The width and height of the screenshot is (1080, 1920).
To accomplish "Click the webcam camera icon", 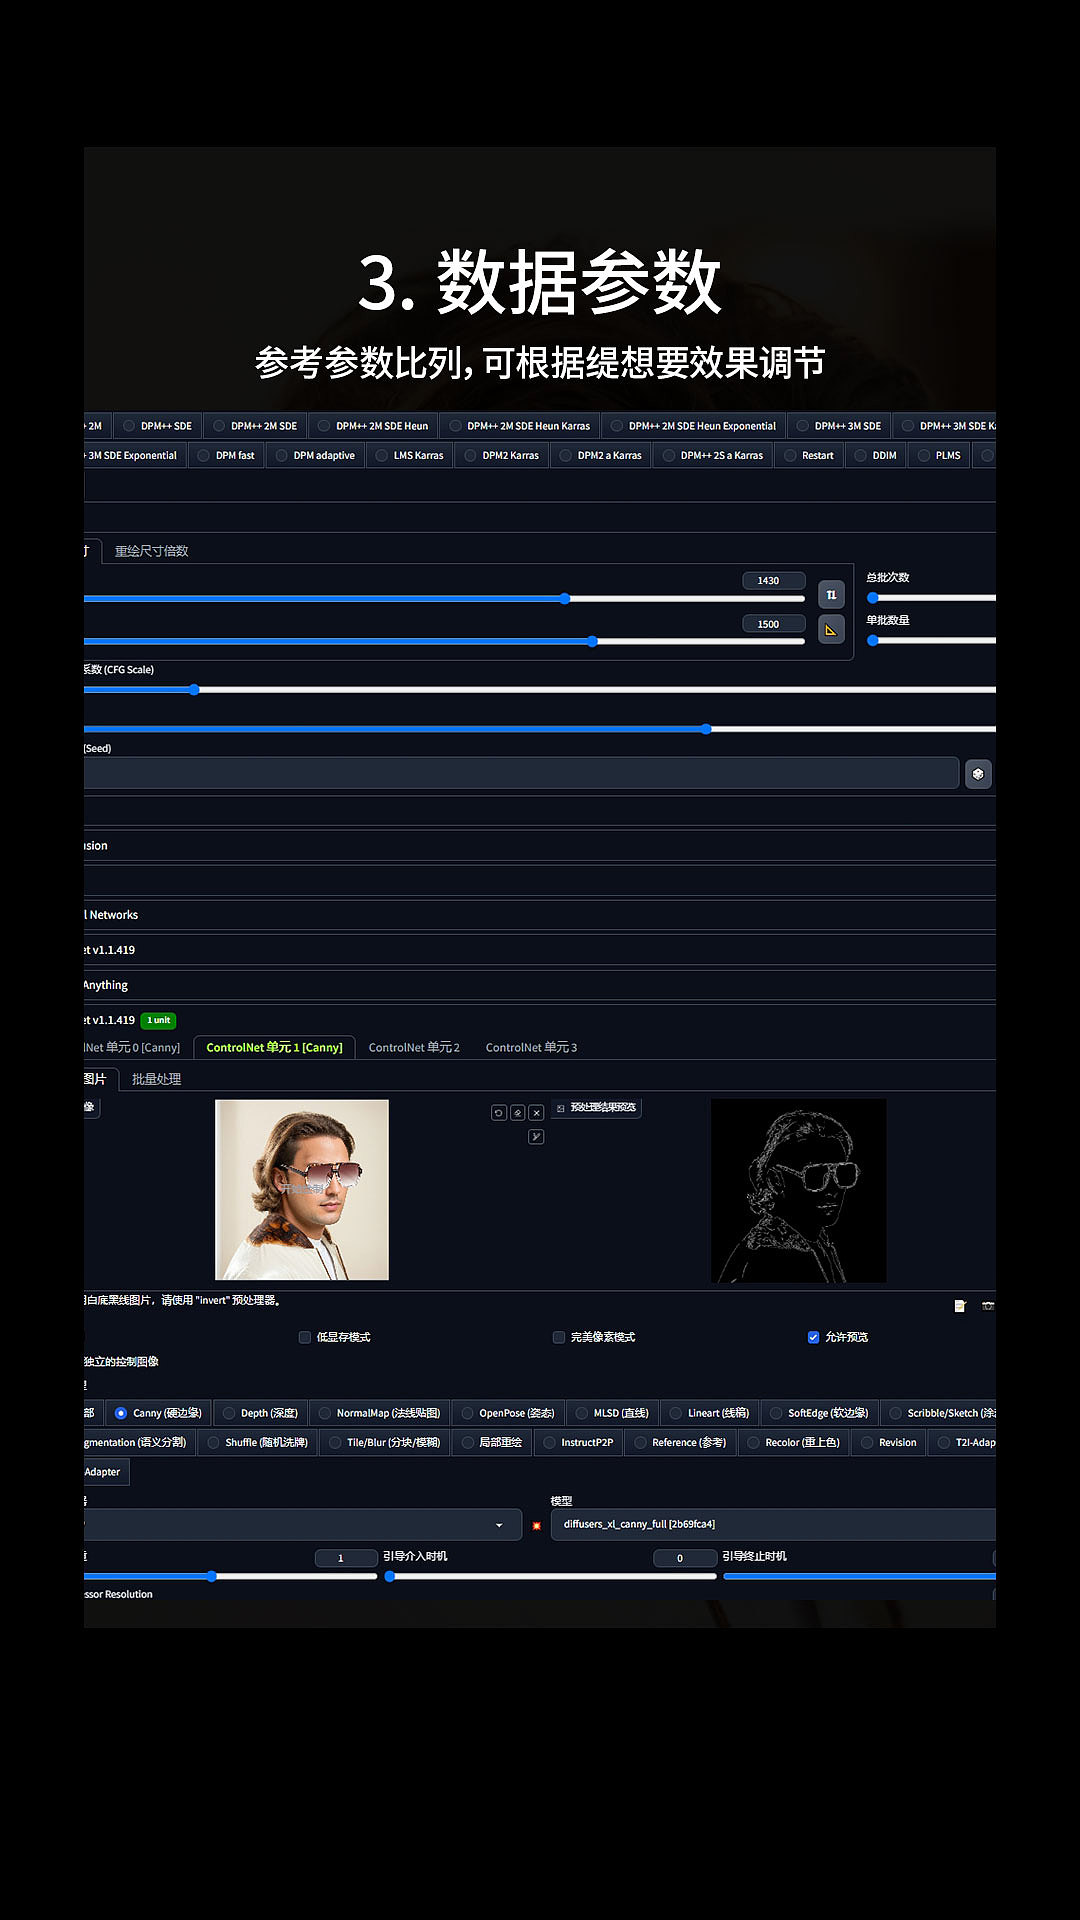I will tap(988, 1306).
